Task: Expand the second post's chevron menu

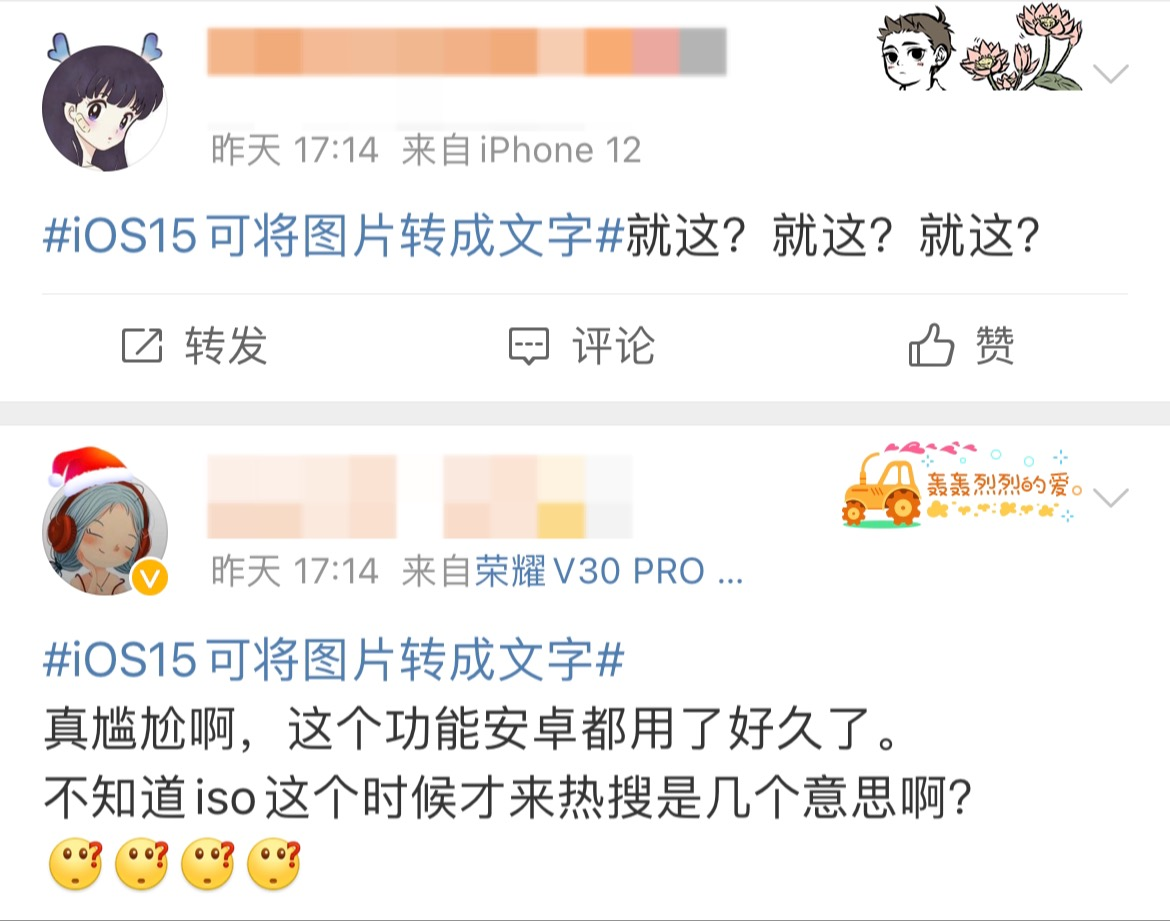Action: (x=1110, y=497)
